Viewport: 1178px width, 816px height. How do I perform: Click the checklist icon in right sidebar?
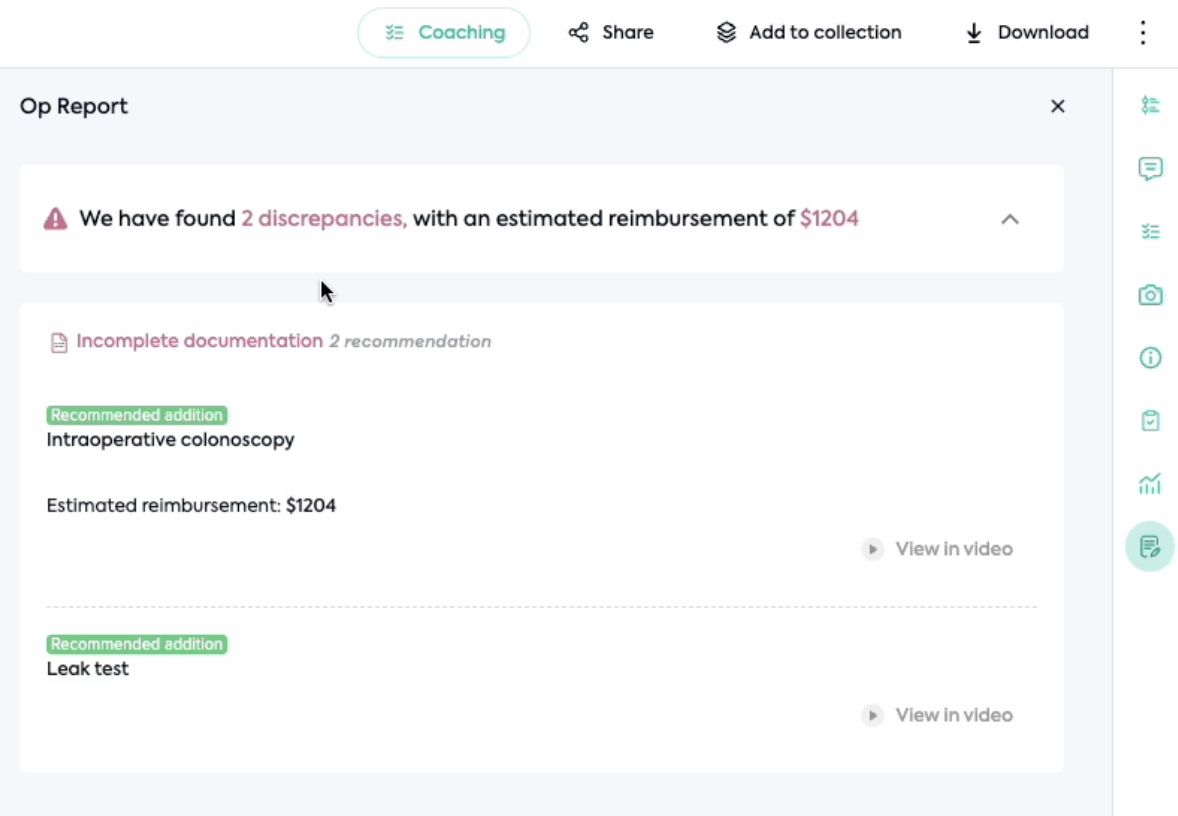[1150, 232]
